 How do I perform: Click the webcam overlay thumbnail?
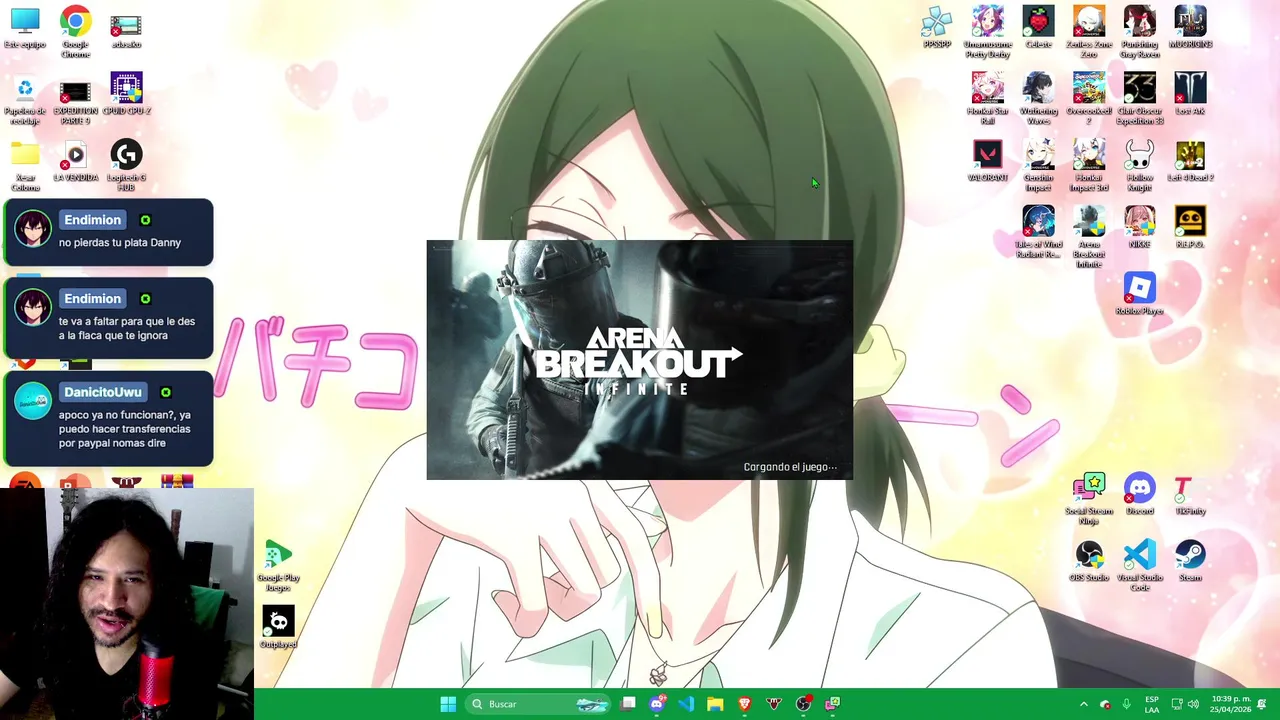126,604
